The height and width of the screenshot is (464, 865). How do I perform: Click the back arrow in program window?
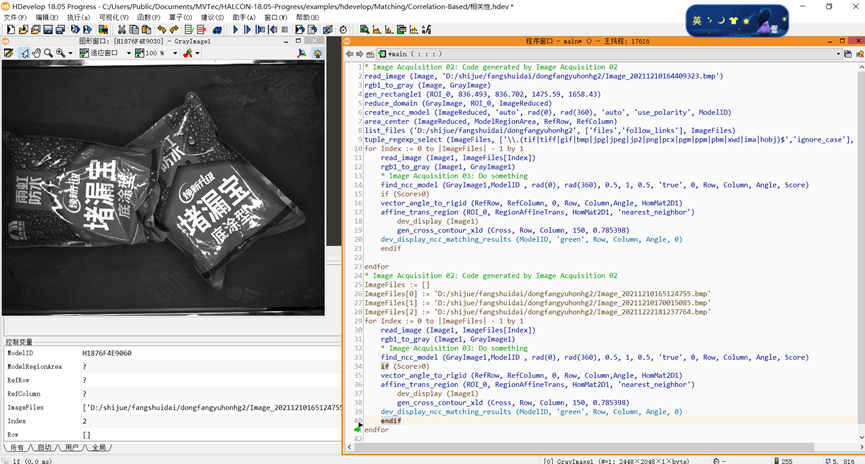pyautogui.click(x=349, y=54)
